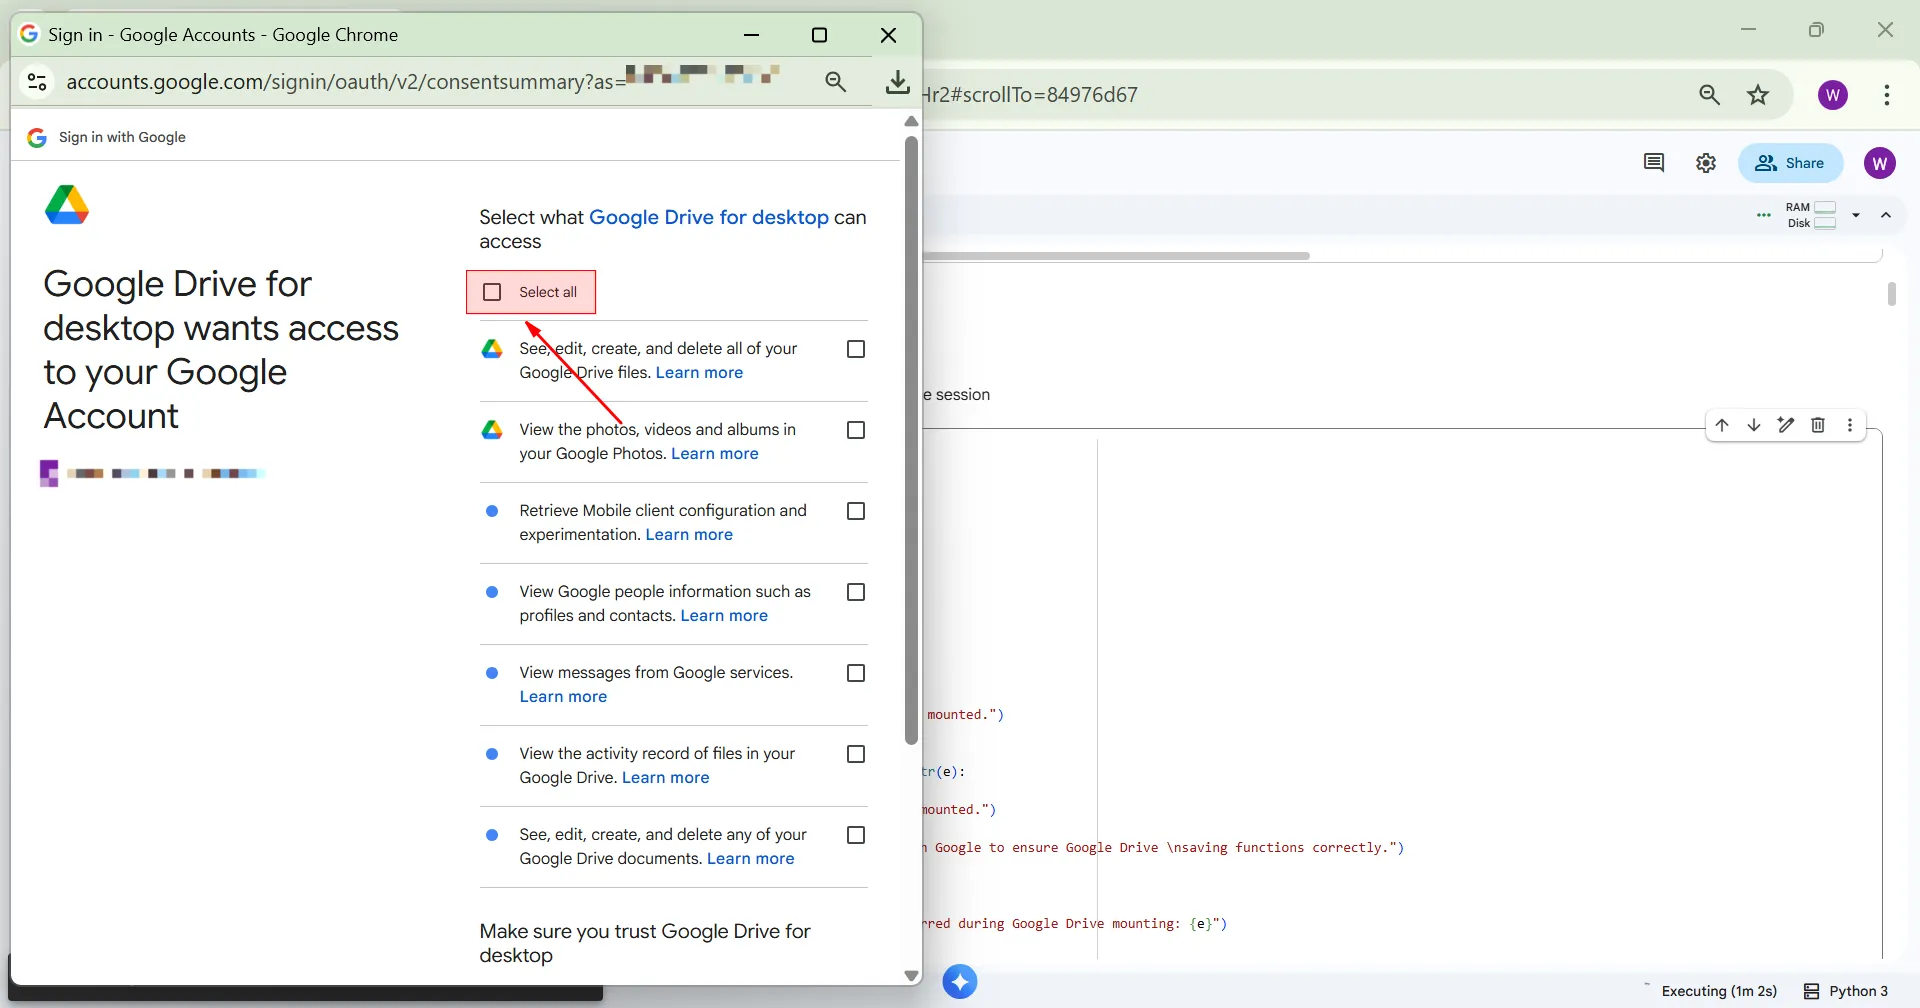Move the Colab cell down
1920x1008 pixels.
(x=1754, y=425)
